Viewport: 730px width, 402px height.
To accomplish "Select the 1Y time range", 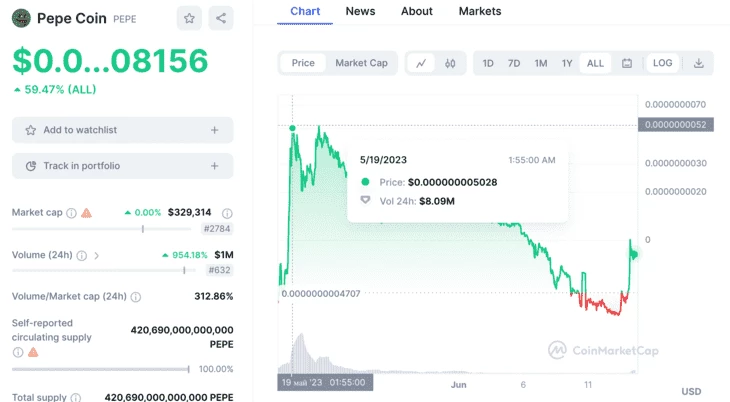I will (567, 63).
